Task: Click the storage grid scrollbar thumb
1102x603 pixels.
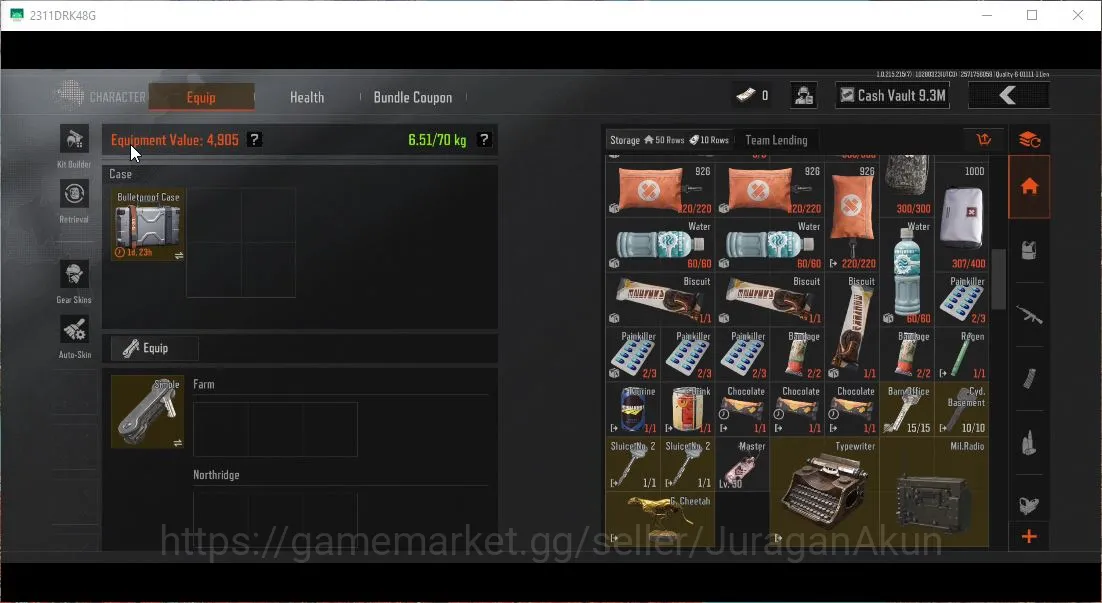Action: 998,279
